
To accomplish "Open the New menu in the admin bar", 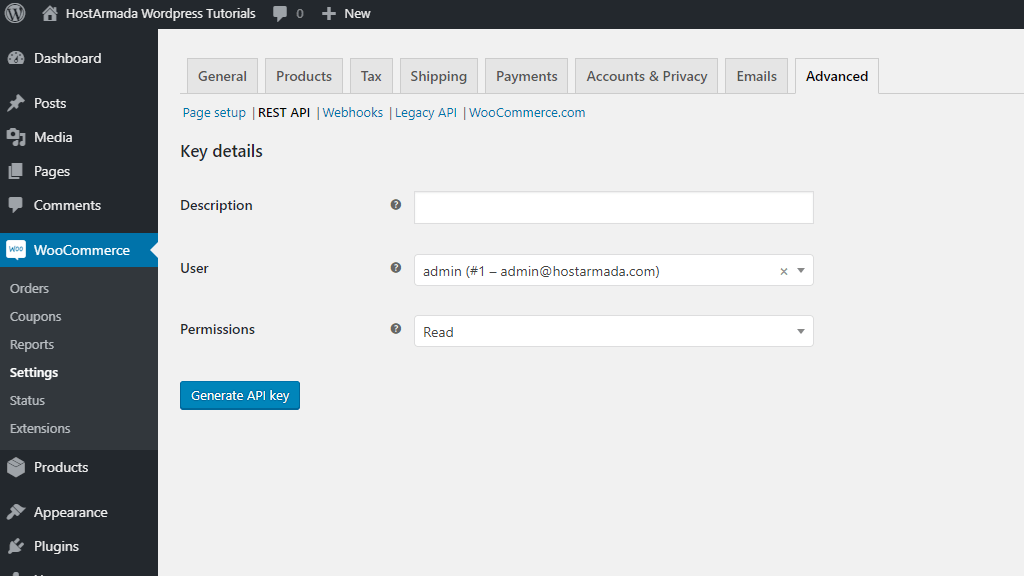I will [345, 14].
